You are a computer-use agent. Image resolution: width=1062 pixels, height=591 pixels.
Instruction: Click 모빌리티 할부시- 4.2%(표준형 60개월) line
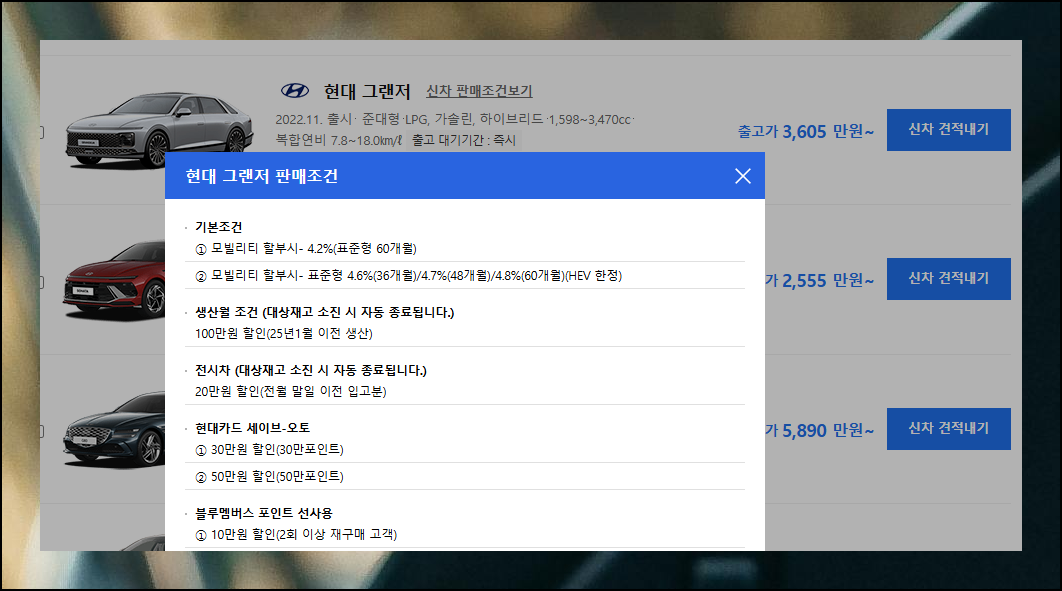(306, 248)
